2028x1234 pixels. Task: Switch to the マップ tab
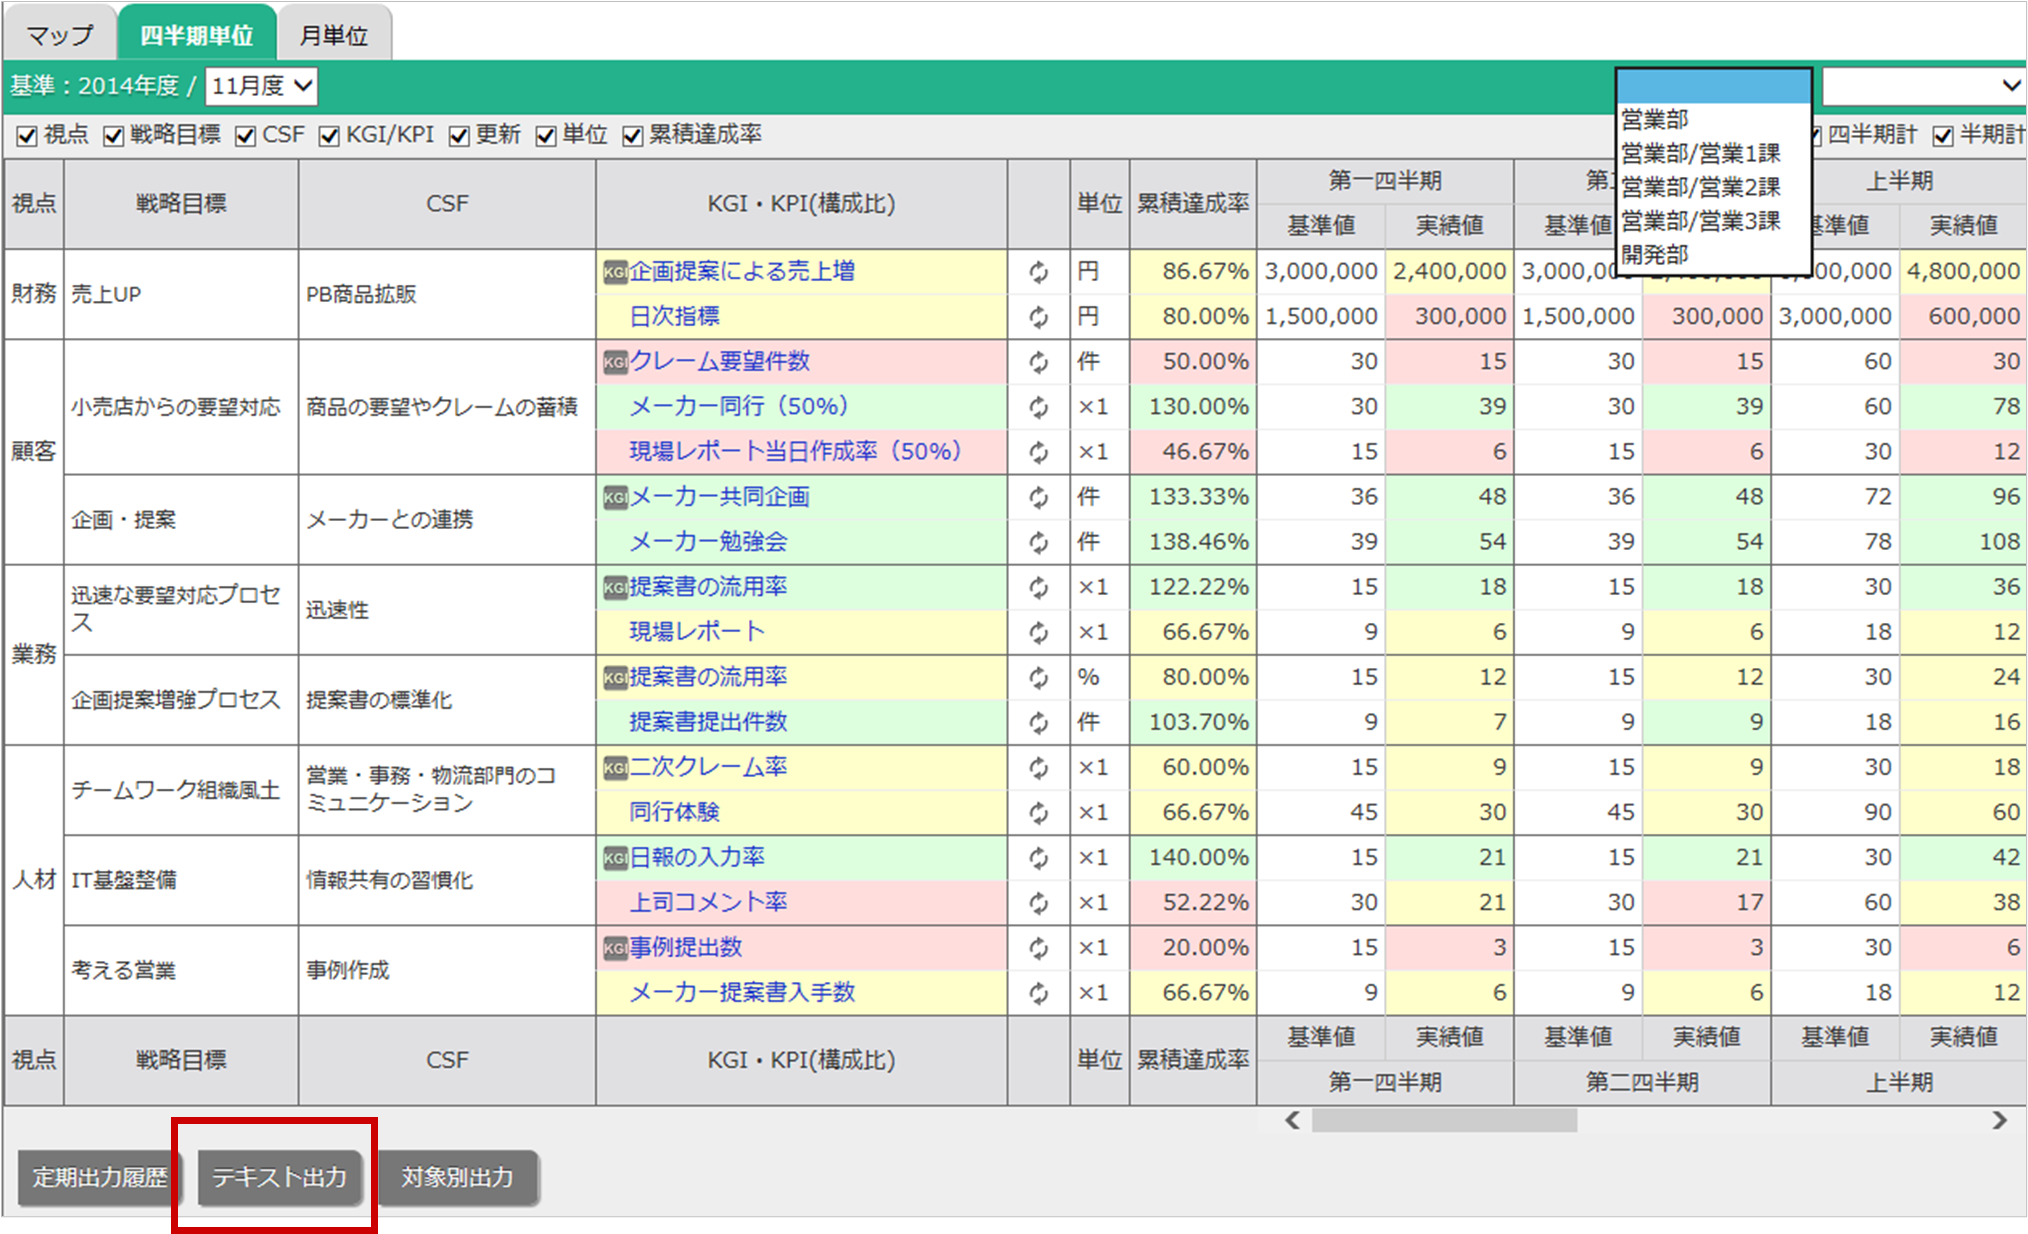[x=59, y=35]
